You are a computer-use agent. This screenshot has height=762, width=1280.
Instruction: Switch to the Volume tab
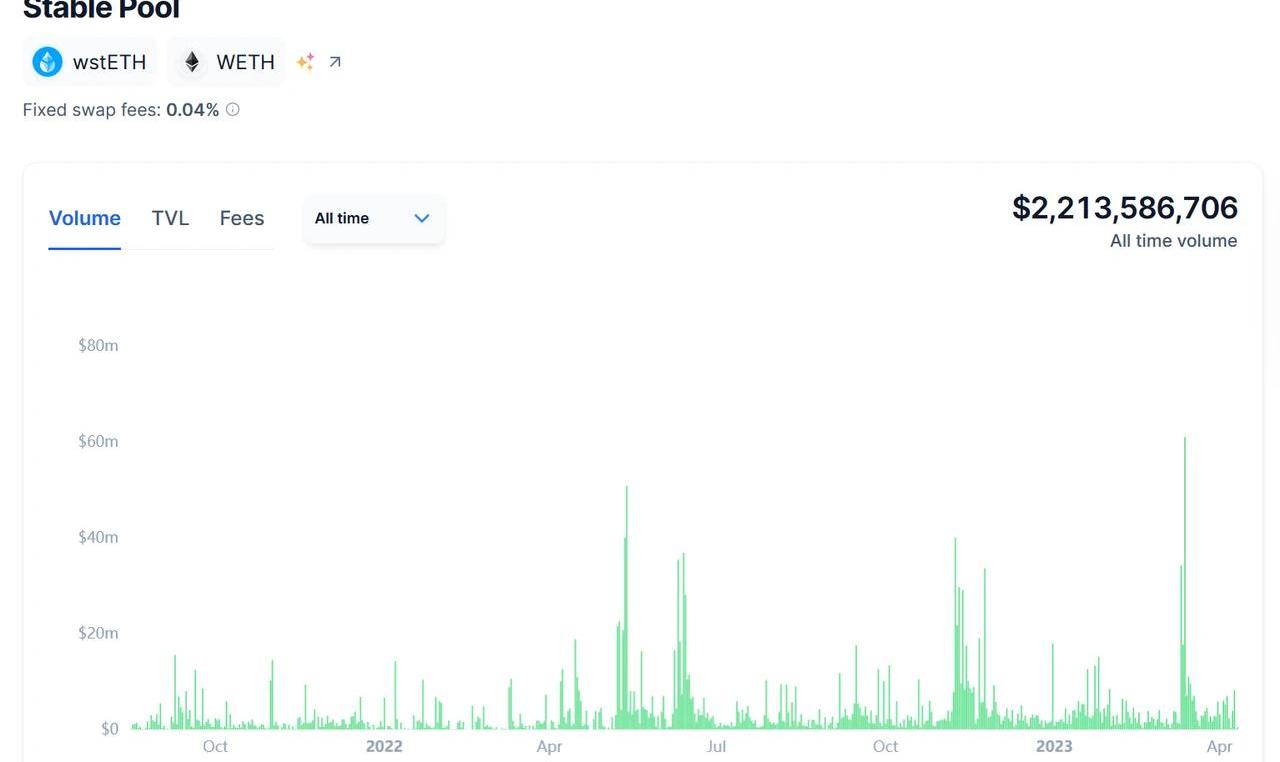85,218
